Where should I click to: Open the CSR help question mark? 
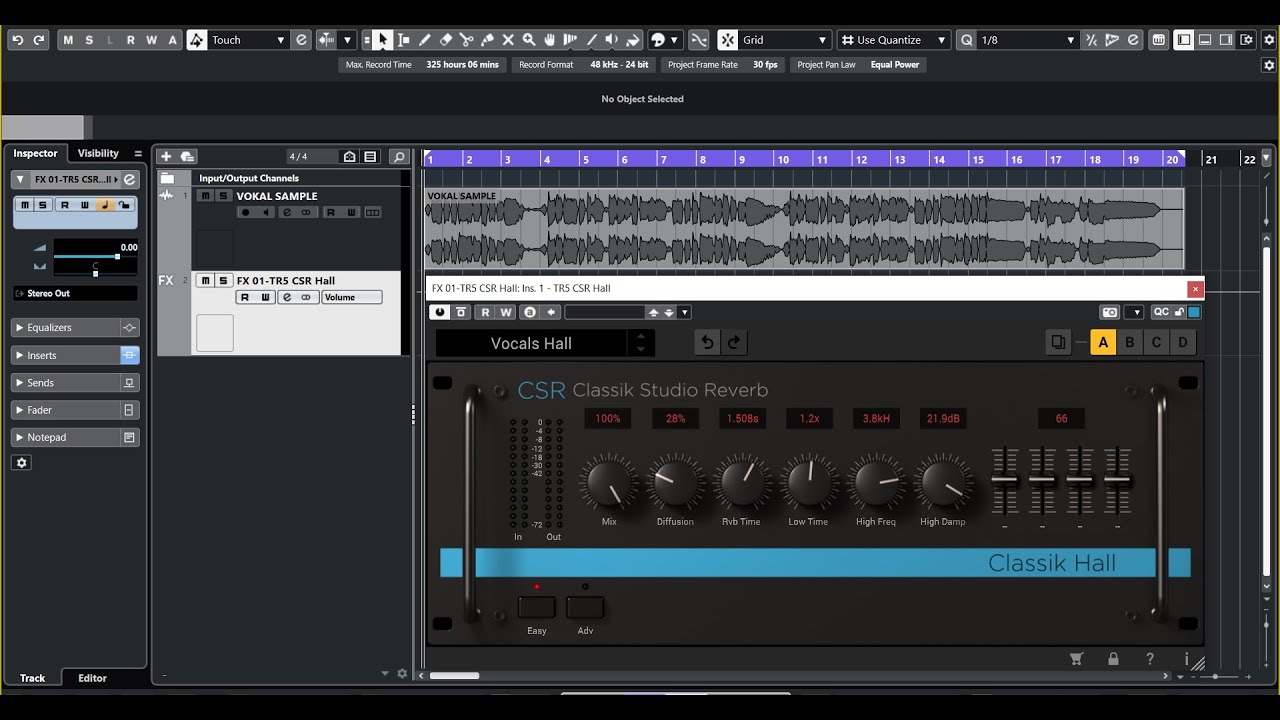point(1150,659)
